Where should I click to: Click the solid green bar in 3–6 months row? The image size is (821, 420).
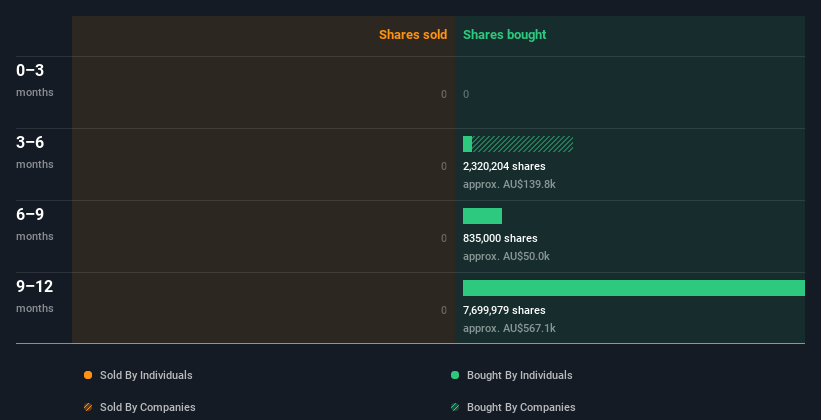point(468,144)
